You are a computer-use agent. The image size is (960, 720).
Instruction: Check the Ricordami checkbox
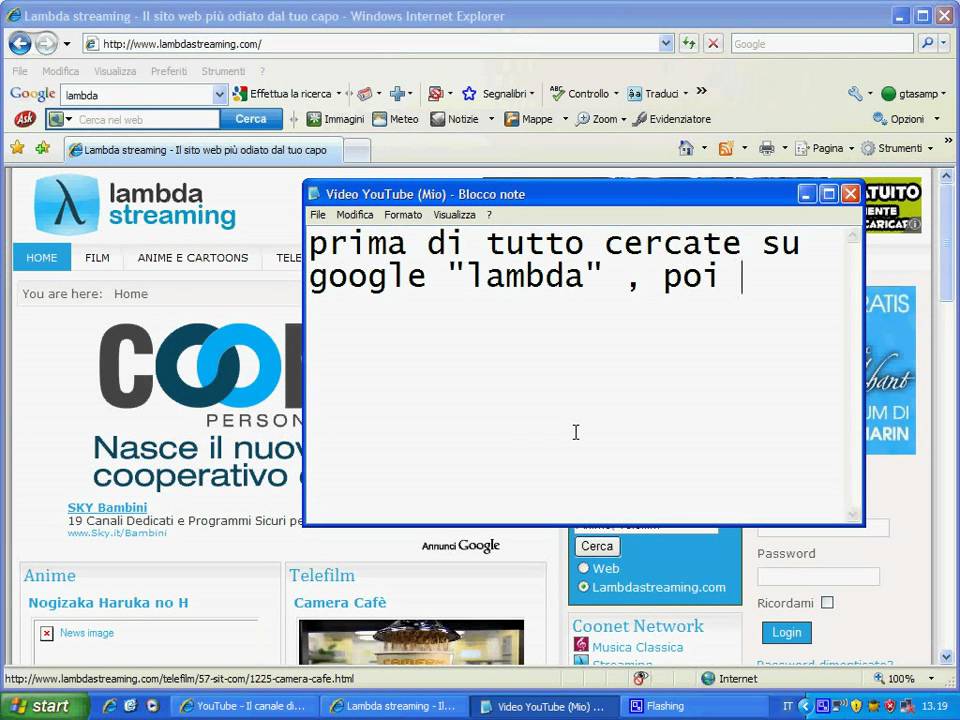(x=827, y=602)
